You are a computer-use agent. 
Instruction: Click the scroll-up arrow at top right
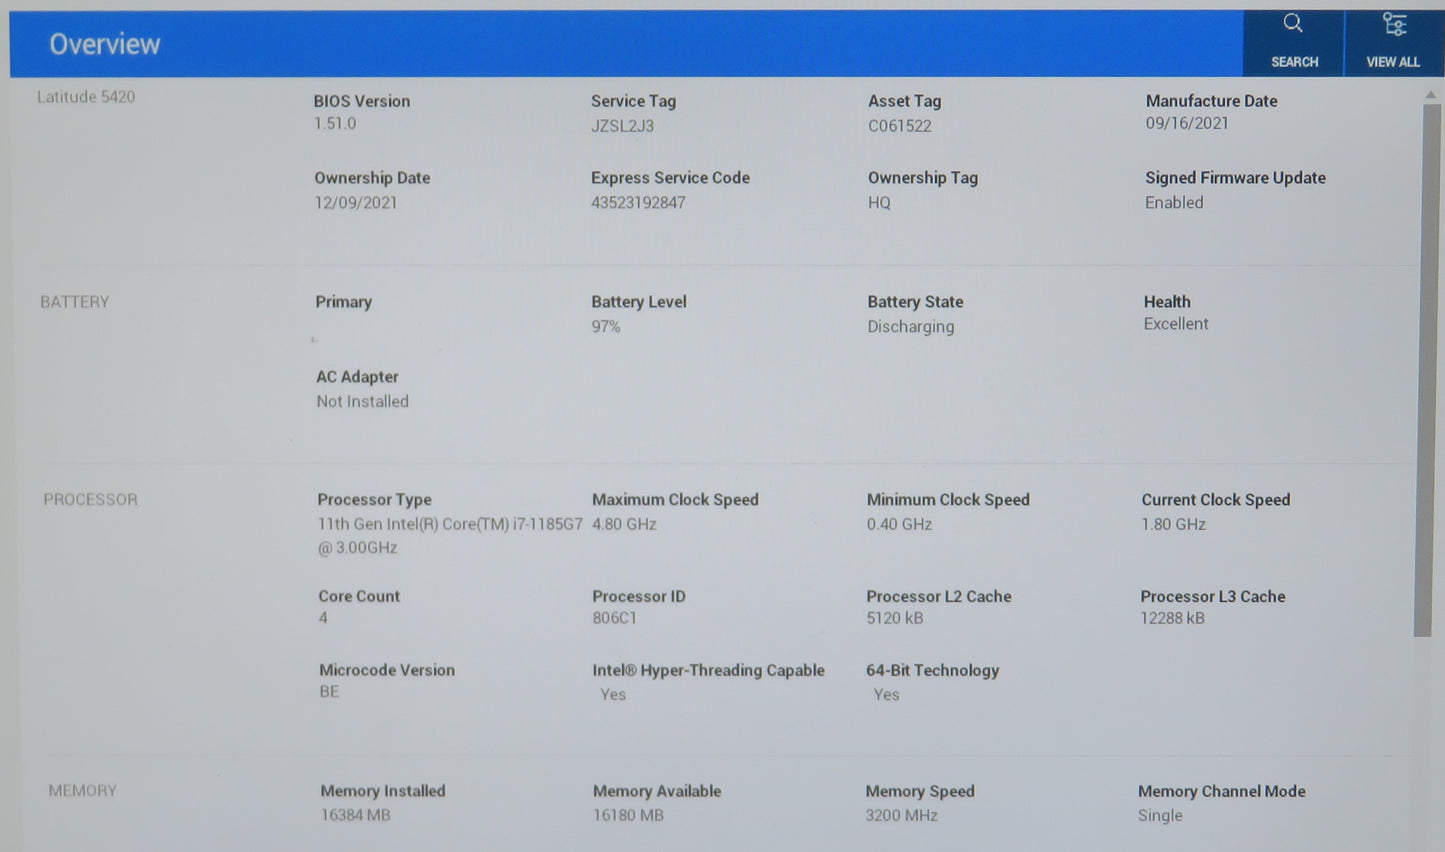(1430, 95)
